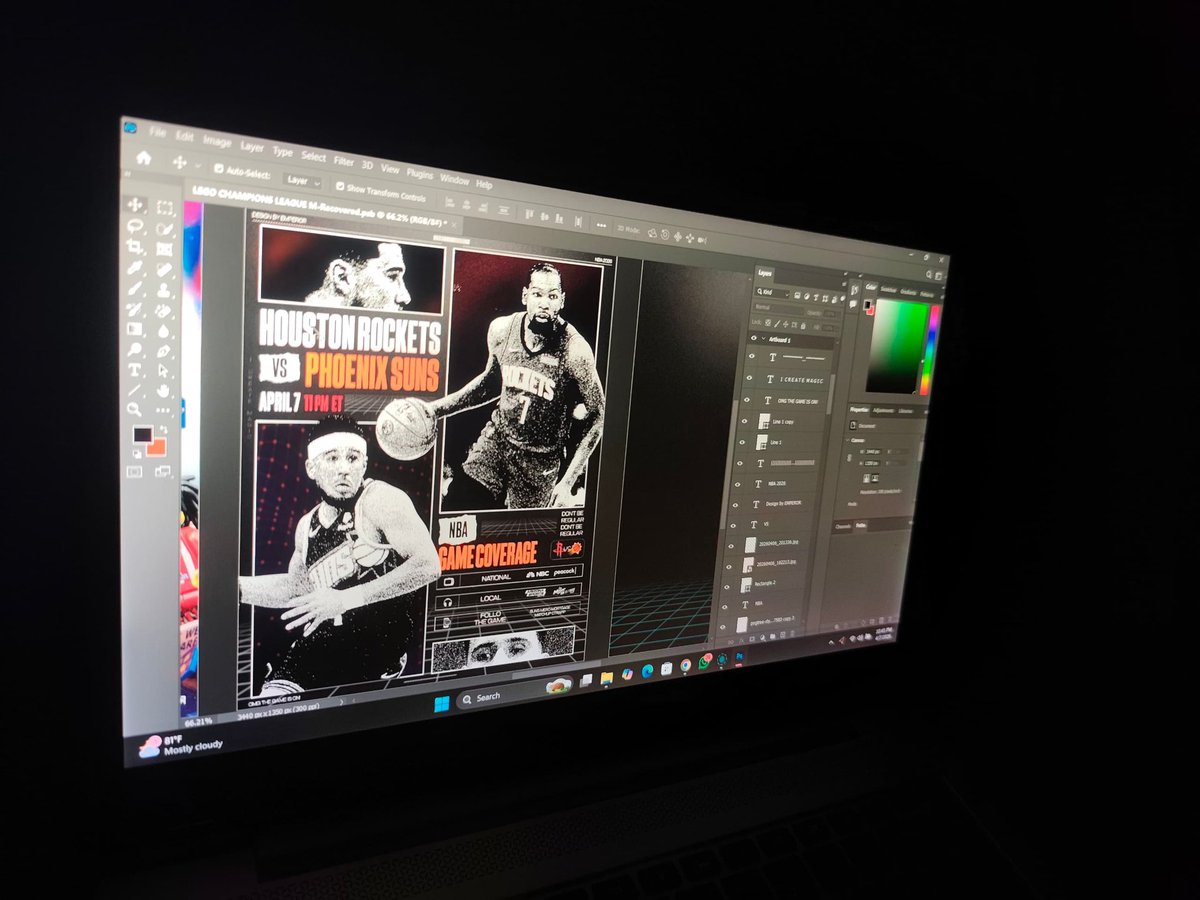Click the foreground color swatch in toolbox
Image resolution: width=1200 pixels, height=900 pixels.
point(143,434)
